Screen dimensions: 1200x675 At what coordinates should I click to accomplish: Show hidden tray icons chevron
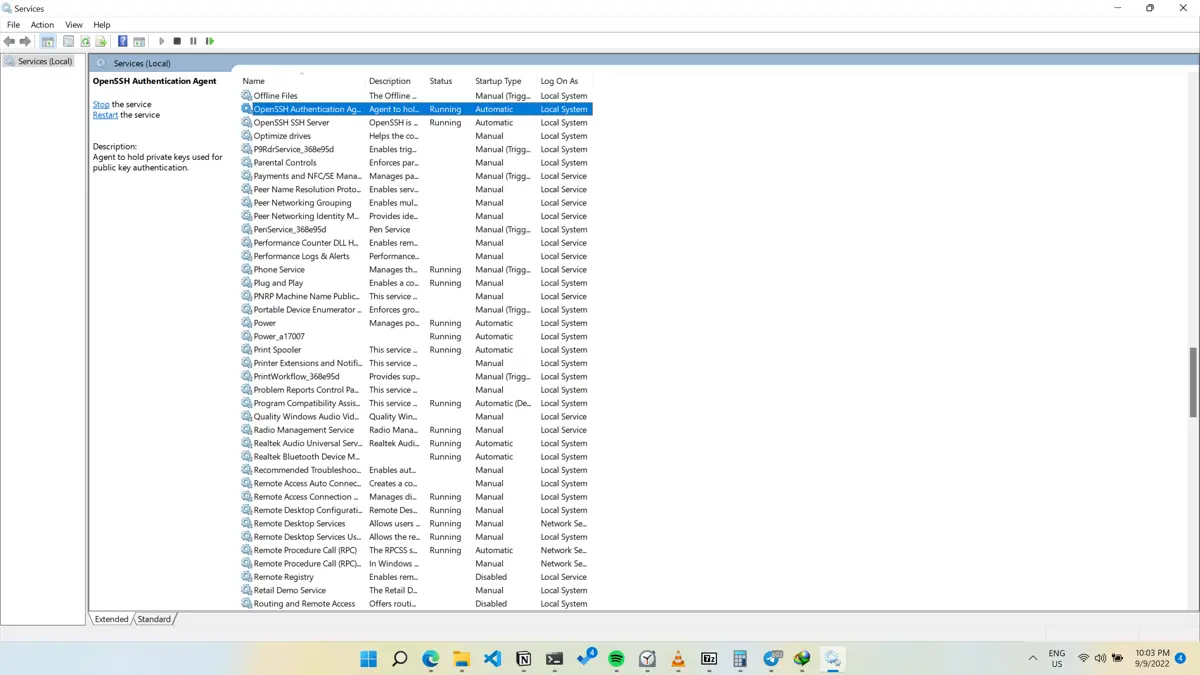tap(1033, 658)
